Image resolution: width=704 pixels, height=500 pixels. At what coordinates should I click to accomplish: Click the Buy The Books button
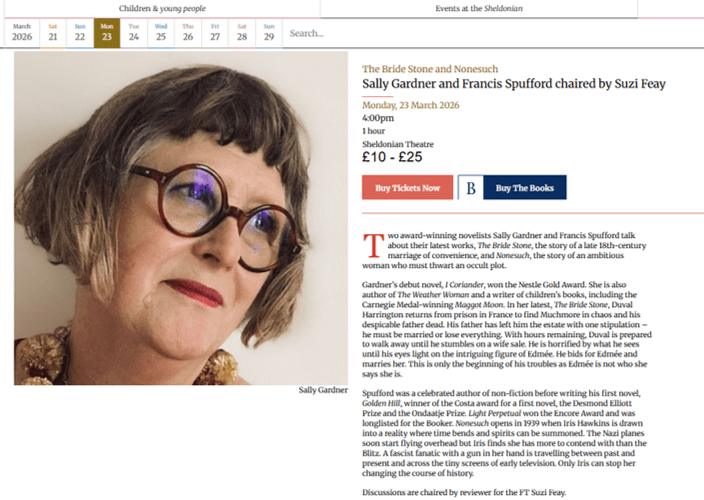524,188
